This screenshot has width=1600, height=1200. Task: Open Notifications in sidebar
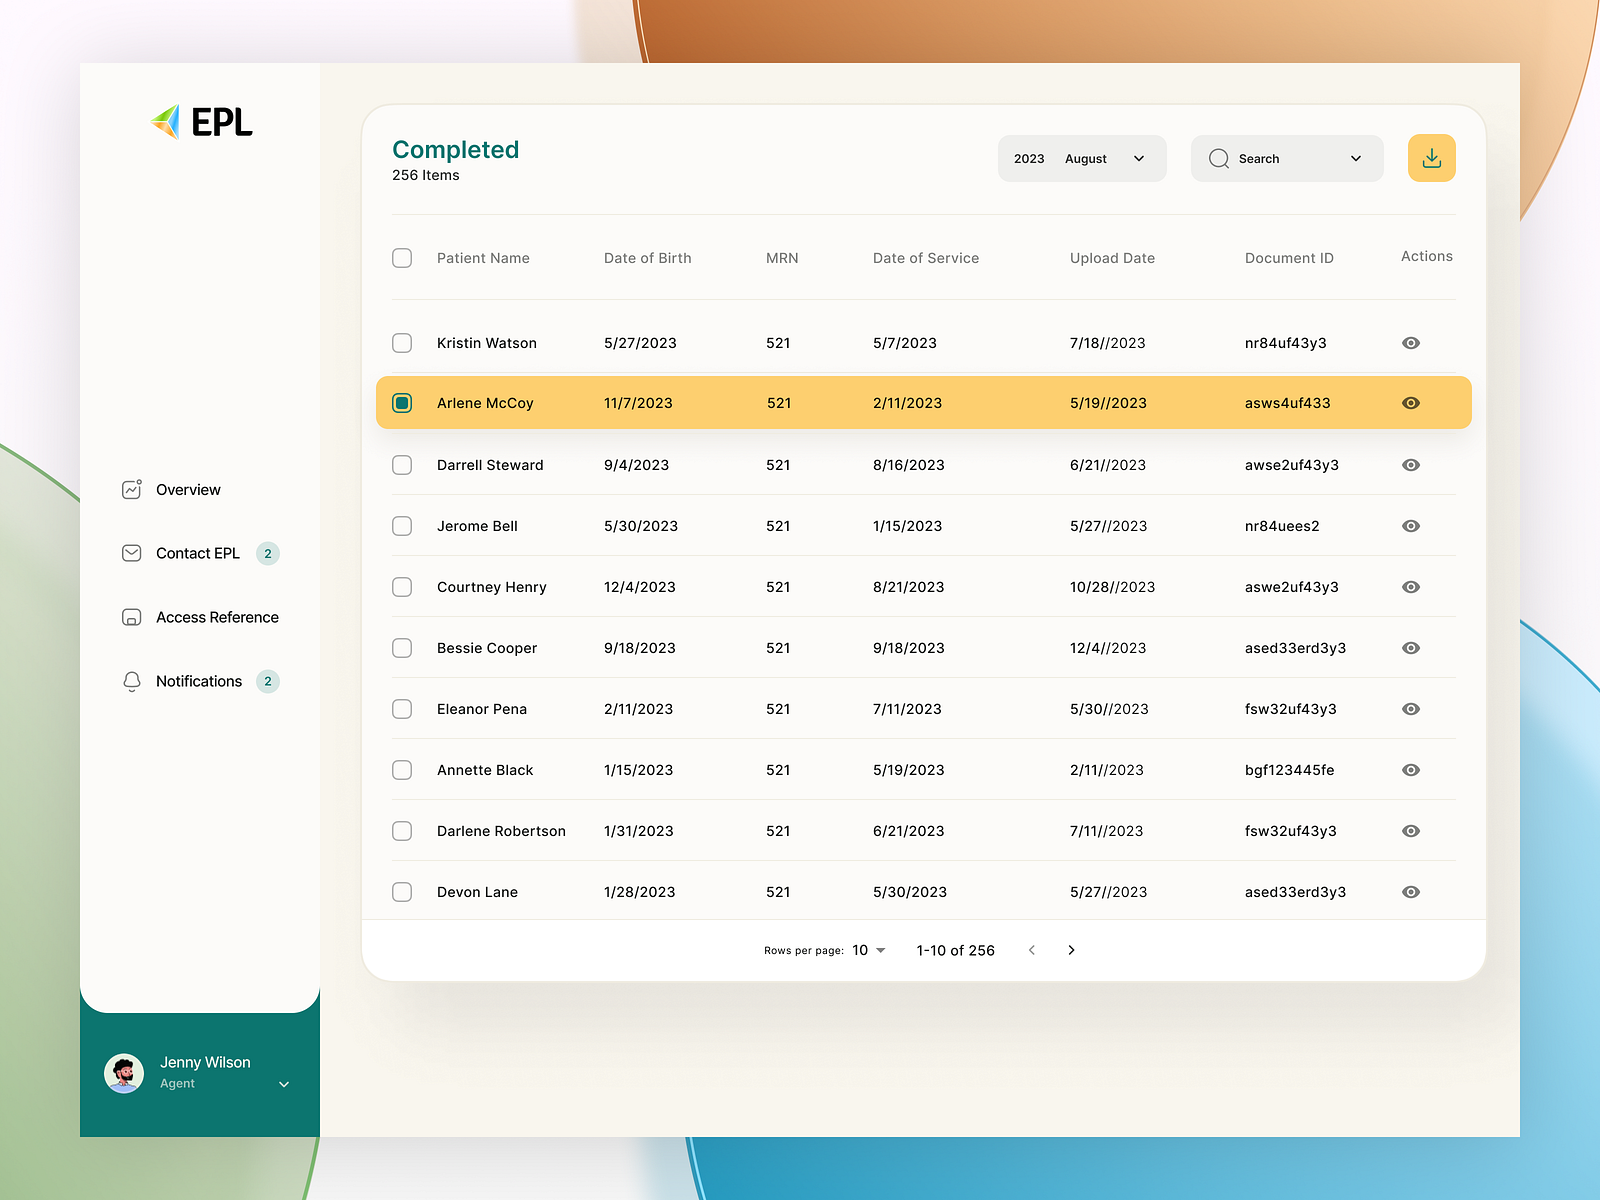(199, 681)
